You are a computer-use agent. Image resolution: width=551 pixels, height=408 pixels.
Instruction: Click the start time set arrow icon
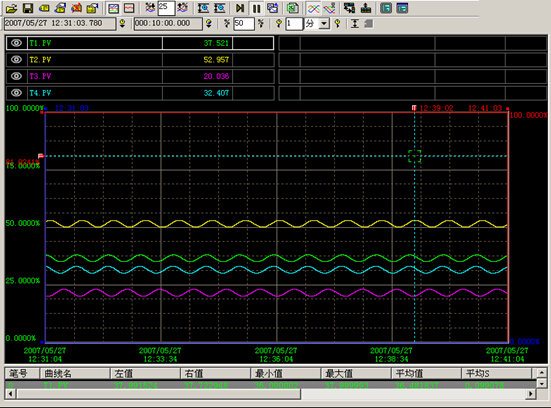(122, 24)
